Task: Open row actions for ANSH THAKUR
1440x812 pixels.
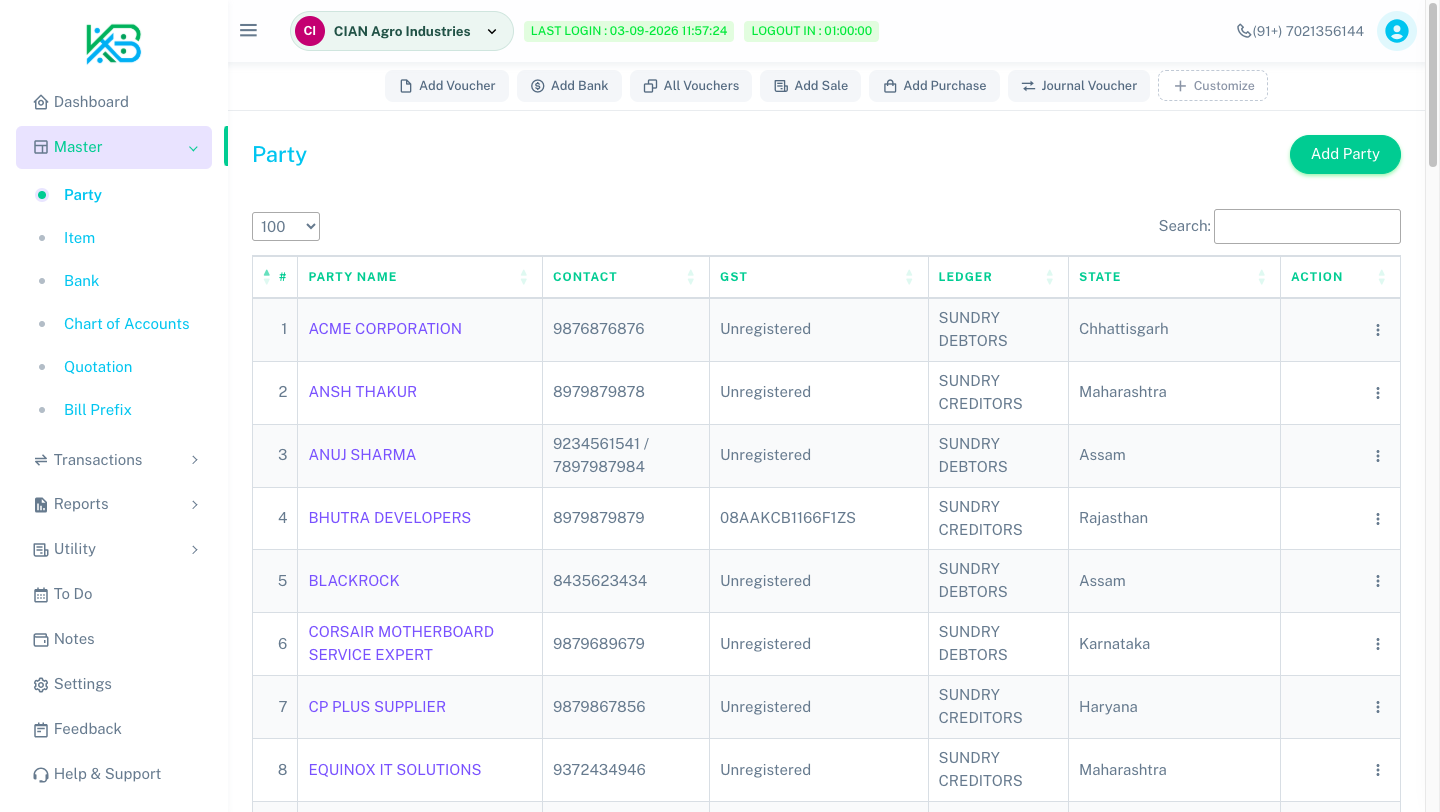Action: 1378,393
